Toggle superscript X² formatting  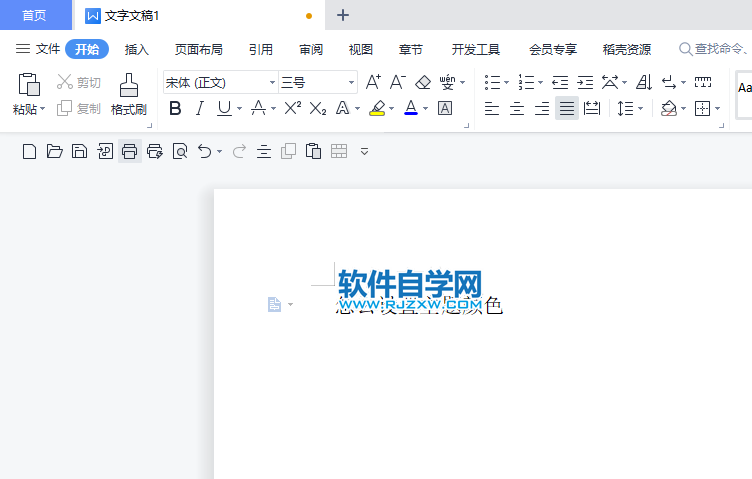point(293,108)
